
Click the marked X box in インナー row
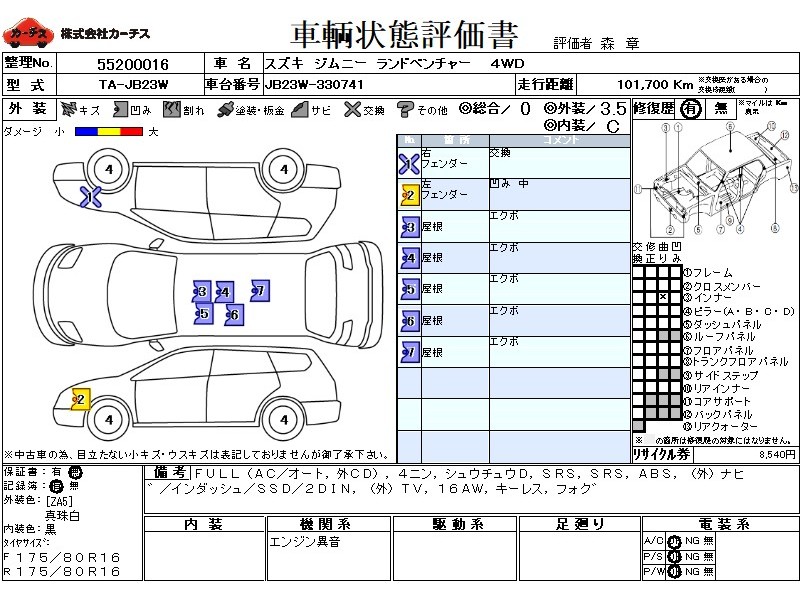click(x=662, y=298)
